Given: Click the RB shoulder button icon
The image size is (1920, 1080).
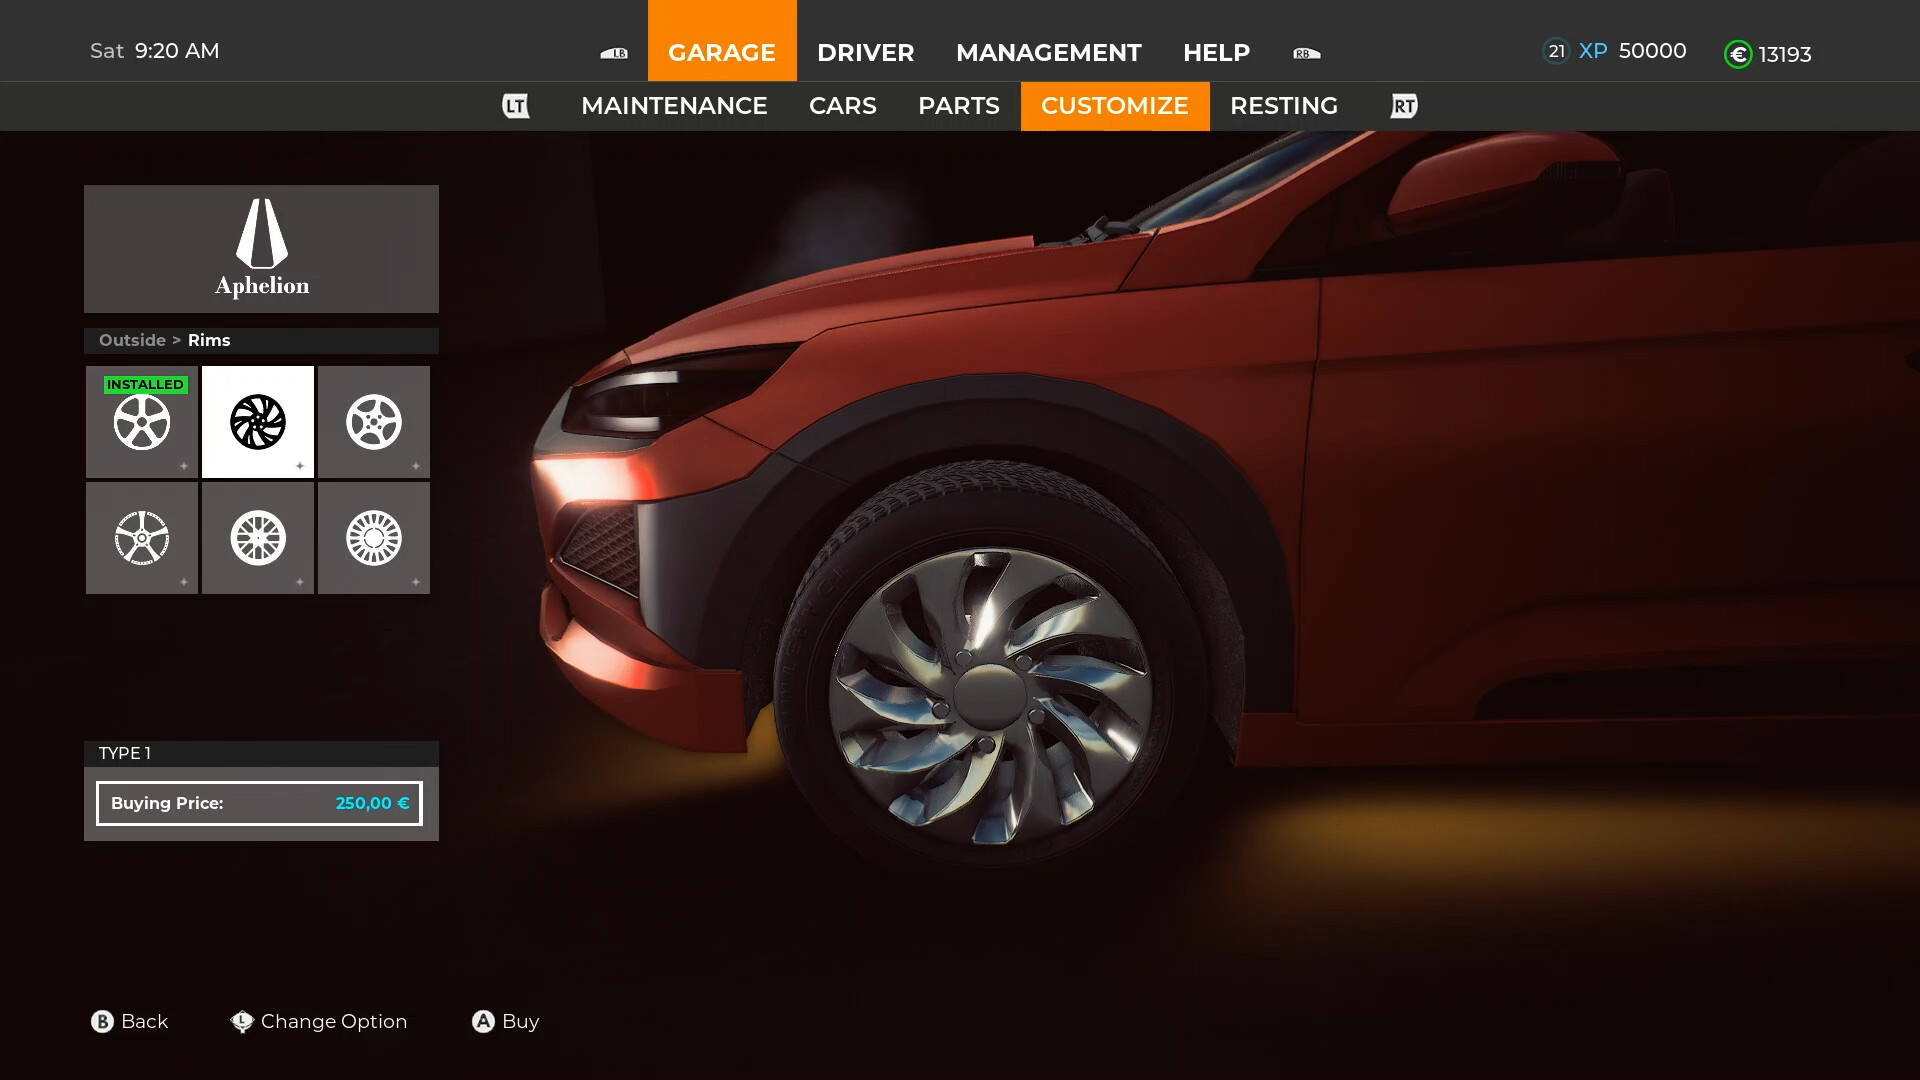Looking at the screenshot, I should click(1306, 53).
